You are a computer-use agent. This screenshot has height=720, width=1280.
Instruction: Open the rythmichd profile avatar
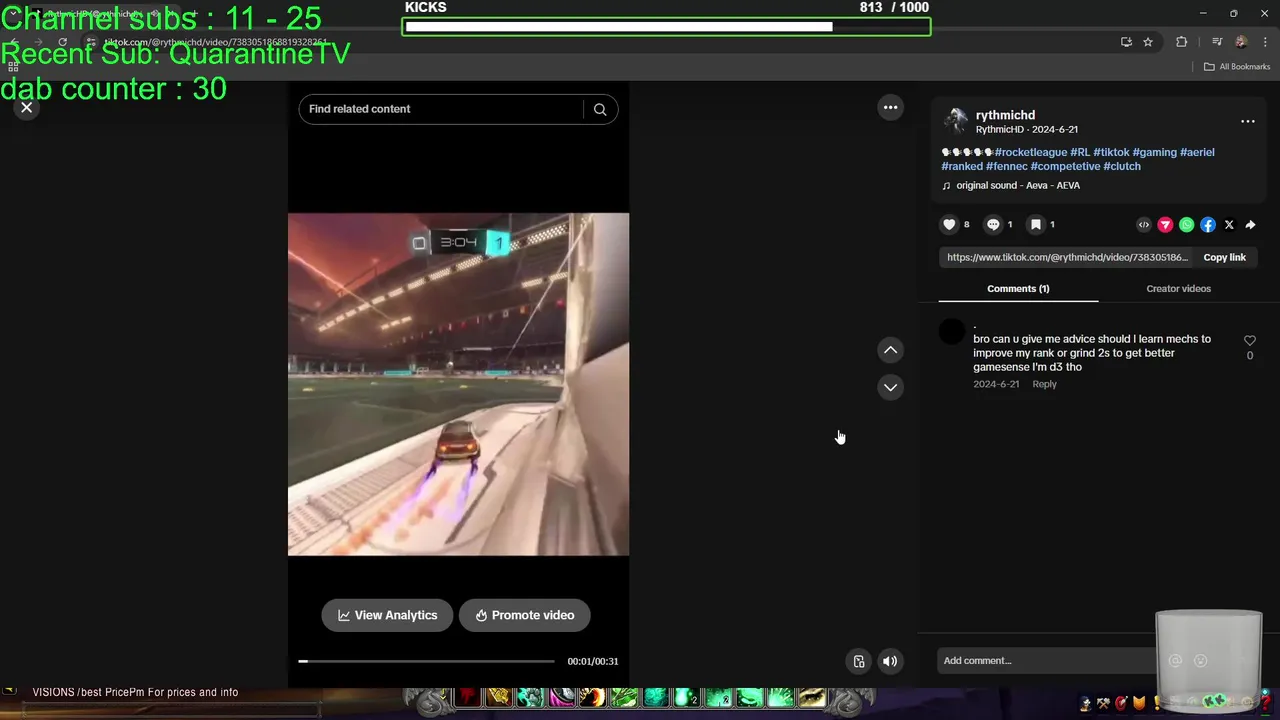[x=956, y=121]
